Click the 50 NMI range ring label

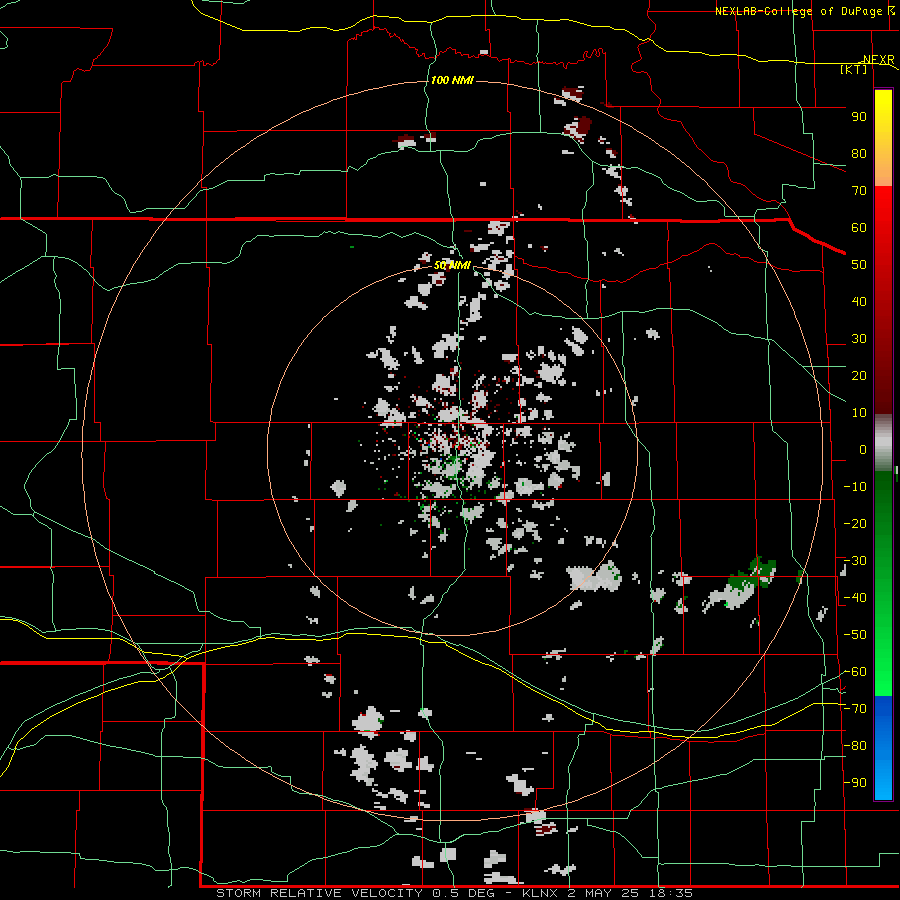click(x=452, y=265)
